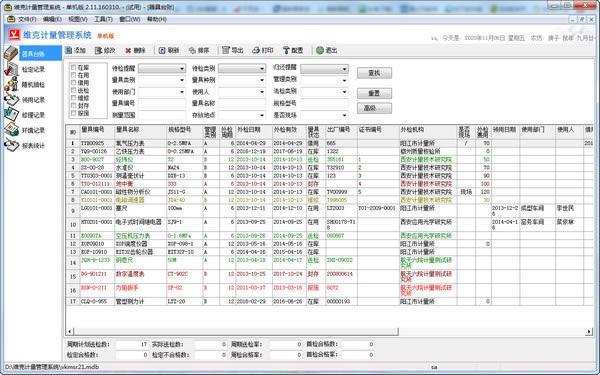Click the 导出 (export) toolbar icon

226,50
